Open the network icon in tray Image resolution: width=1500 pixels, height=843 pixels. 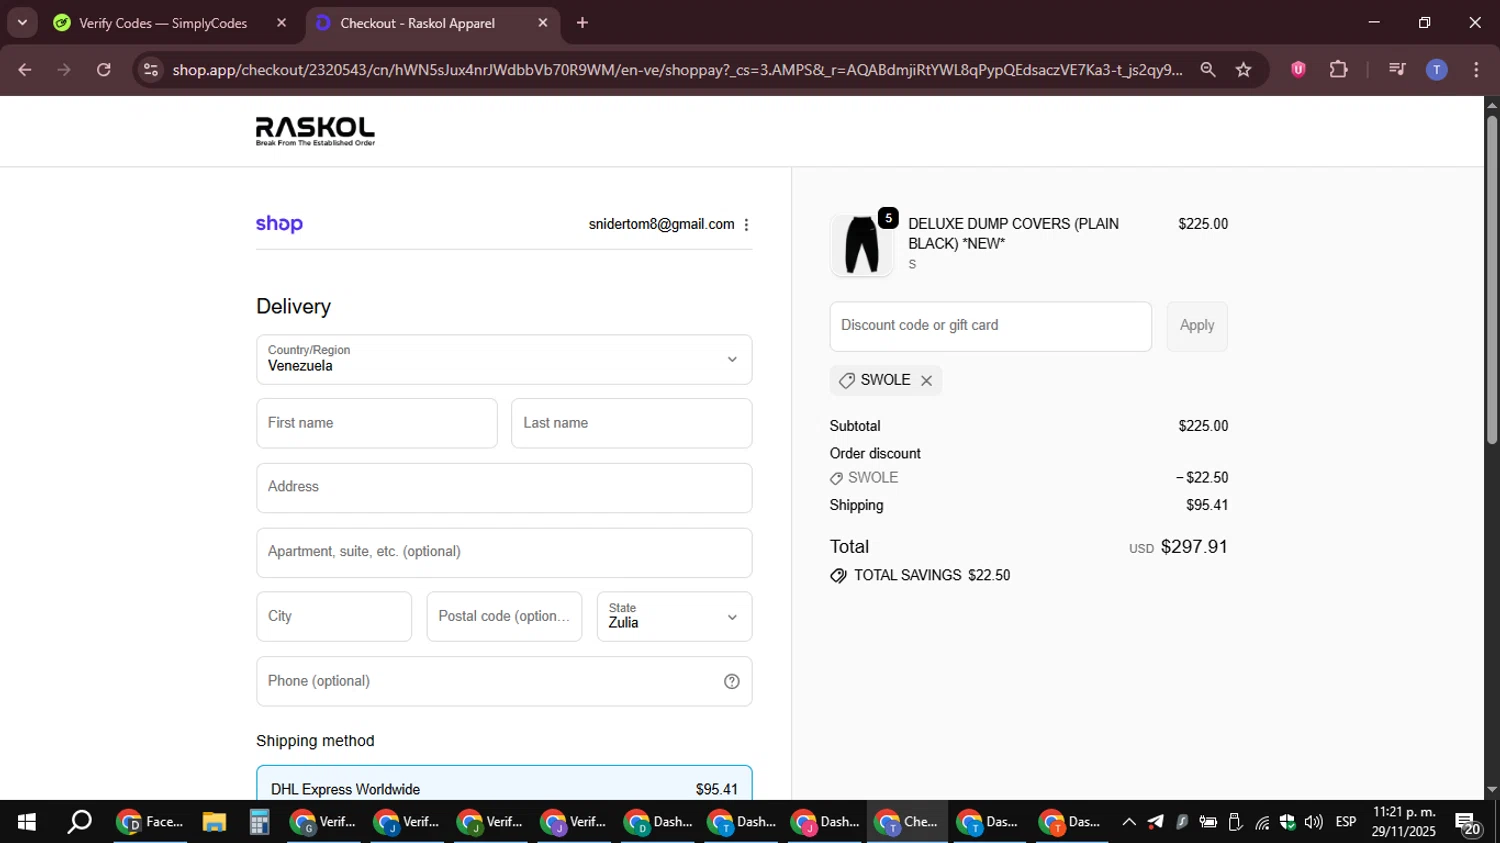click(1262, 822)
